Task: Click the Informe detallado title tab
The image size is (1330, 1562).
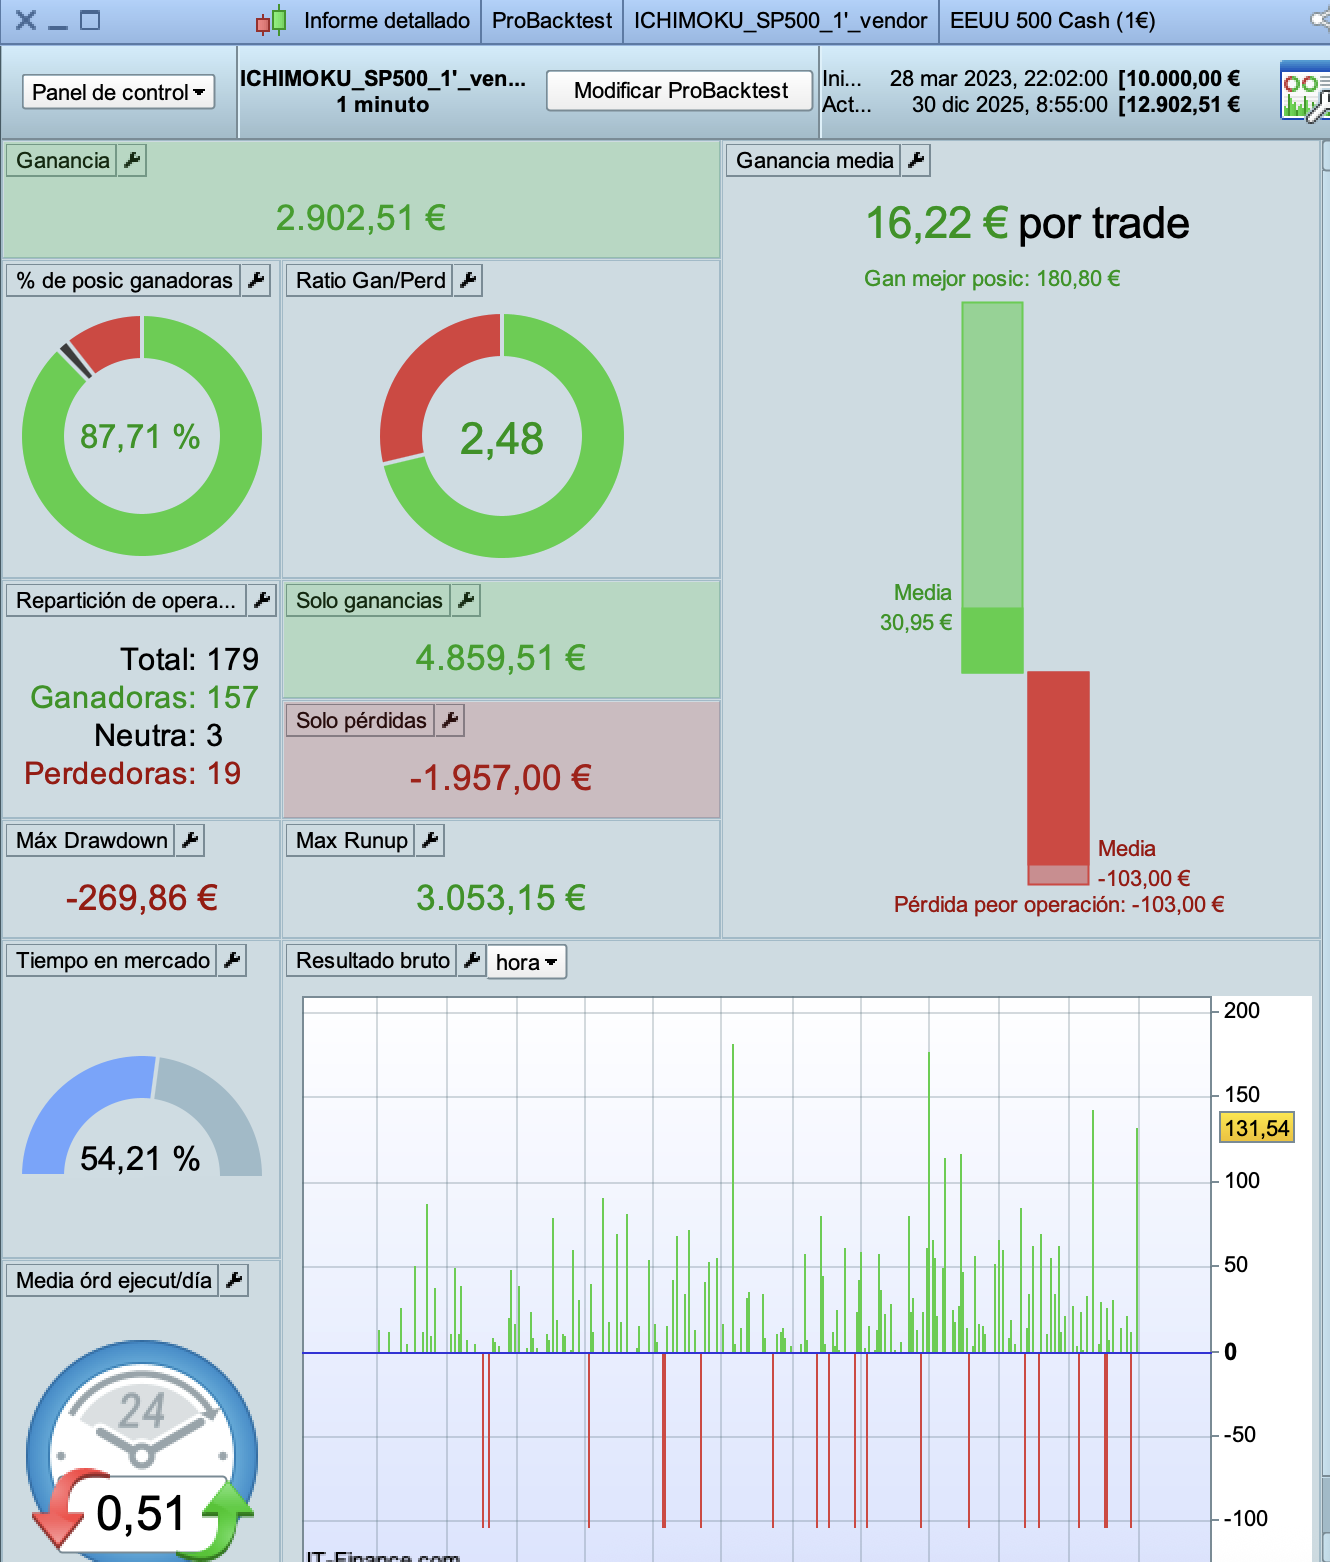Action: click(x=386, y=21)
